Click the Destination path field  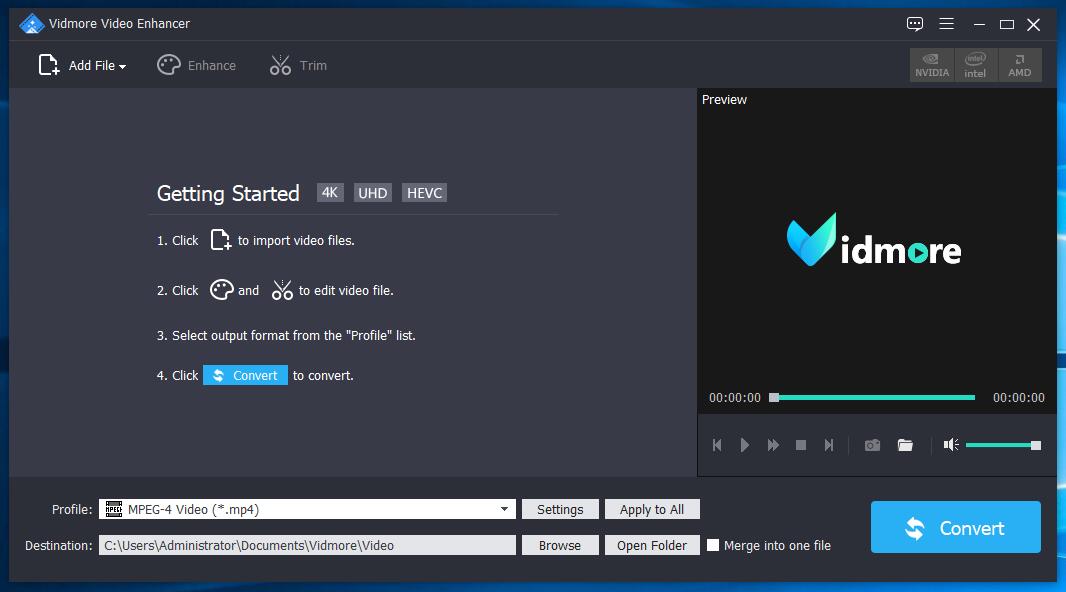(x=307, y=545)
